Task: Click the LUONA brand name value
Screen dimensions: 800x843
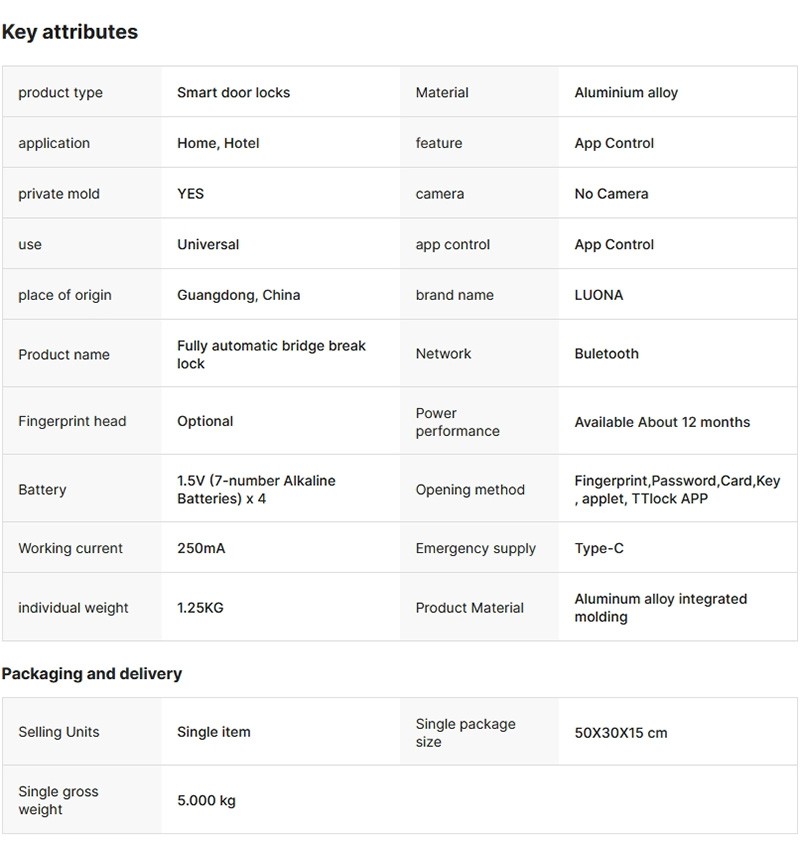Action: [598, 295]
